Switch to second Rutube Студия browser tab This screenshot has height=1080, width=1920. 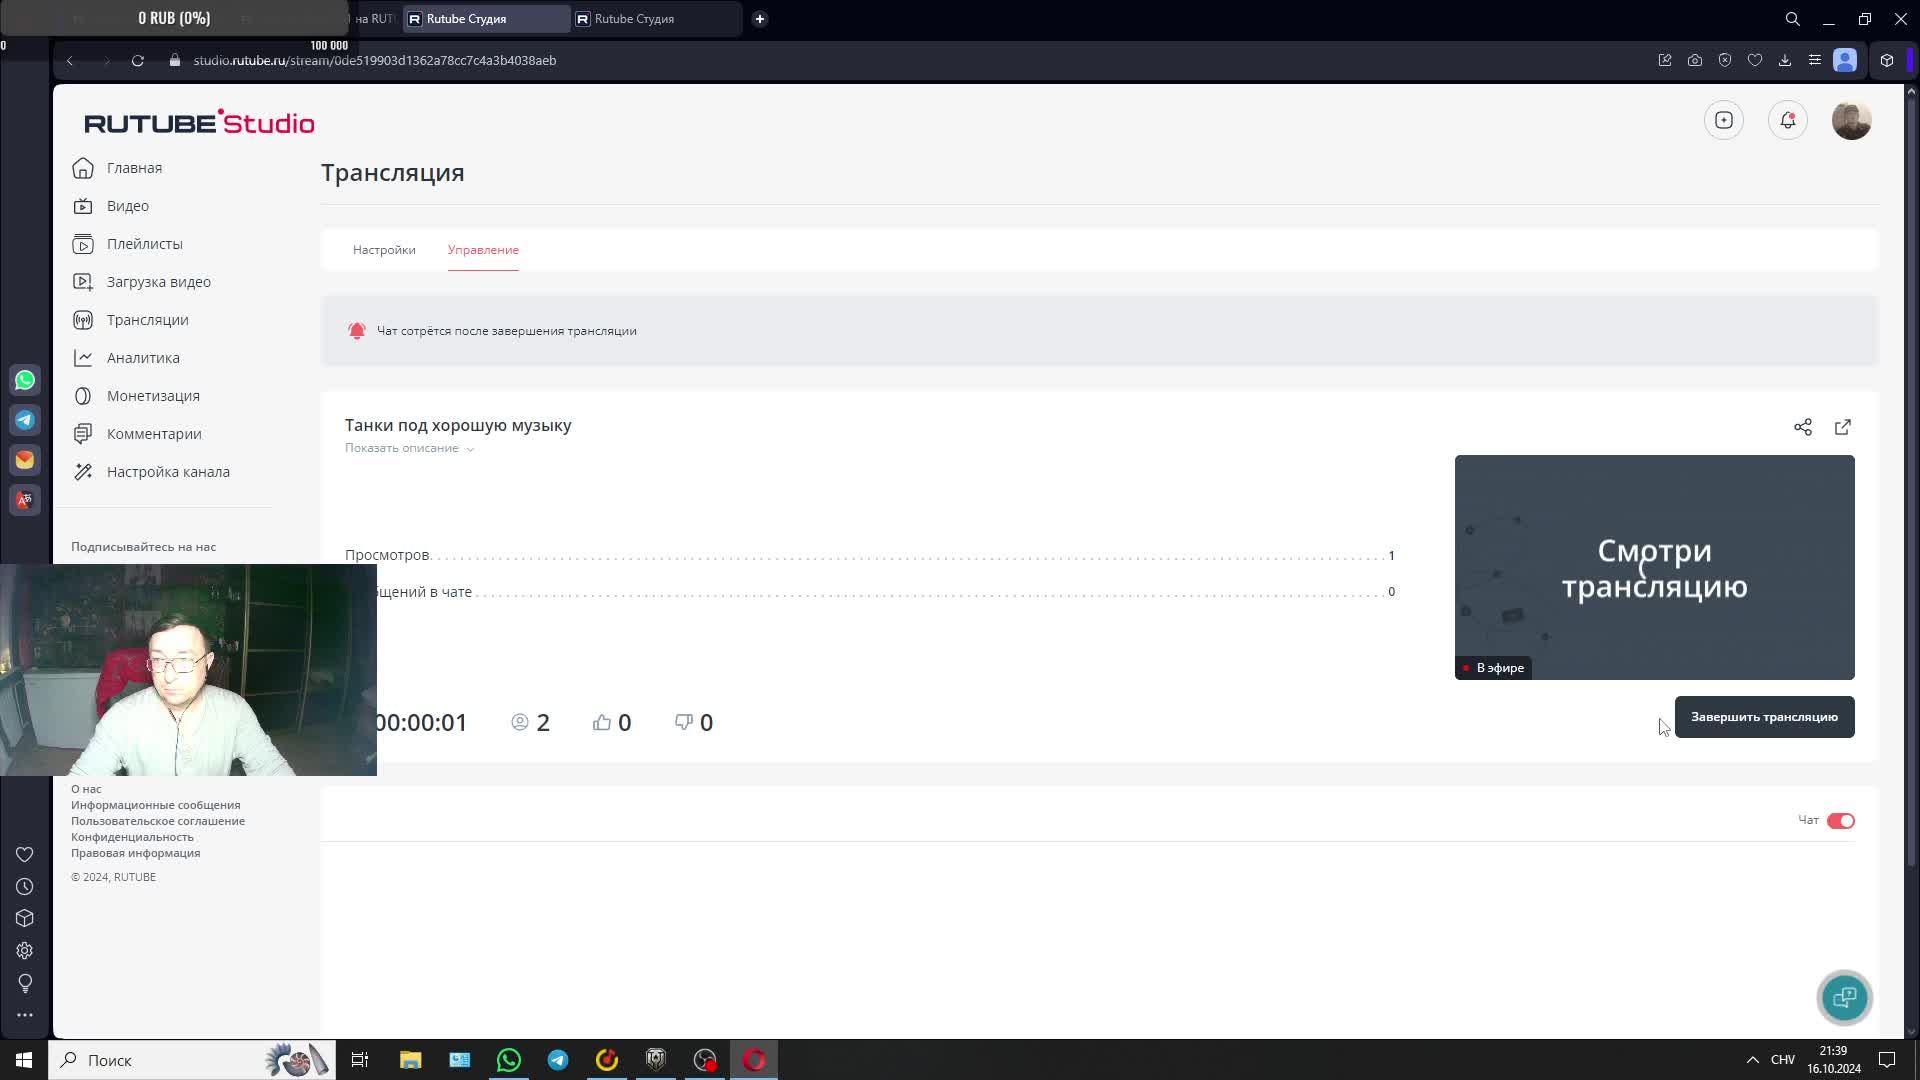pos(654,18)
